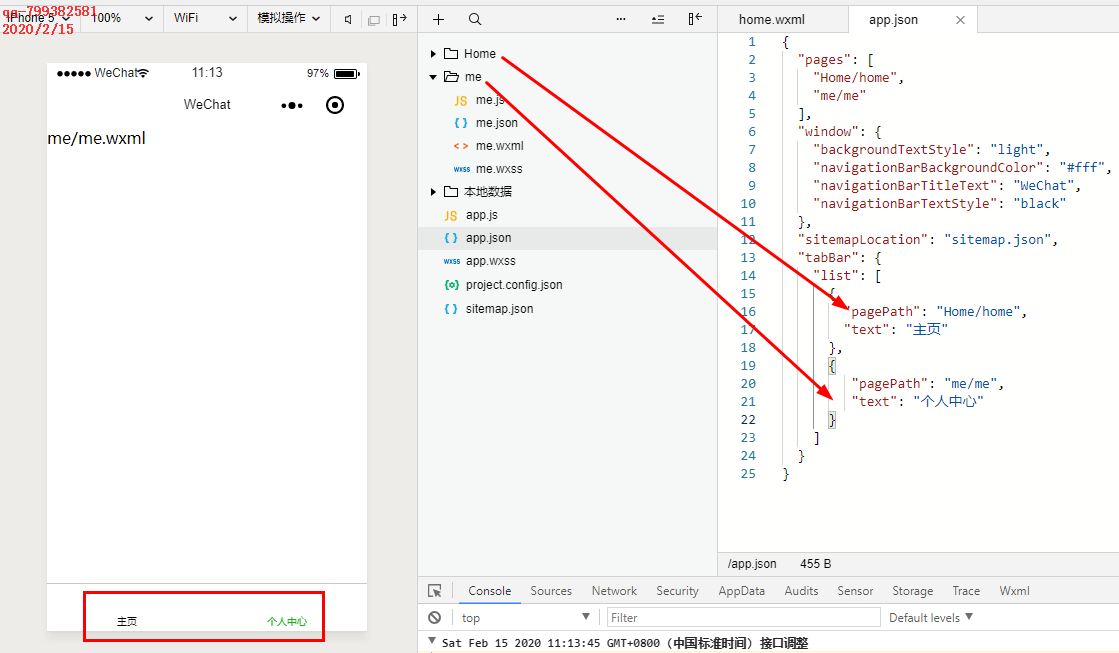Viewport: 1119px width, 653px height.
Task: Add a compile mode with plus icon
Action: [x=438, y=18]
